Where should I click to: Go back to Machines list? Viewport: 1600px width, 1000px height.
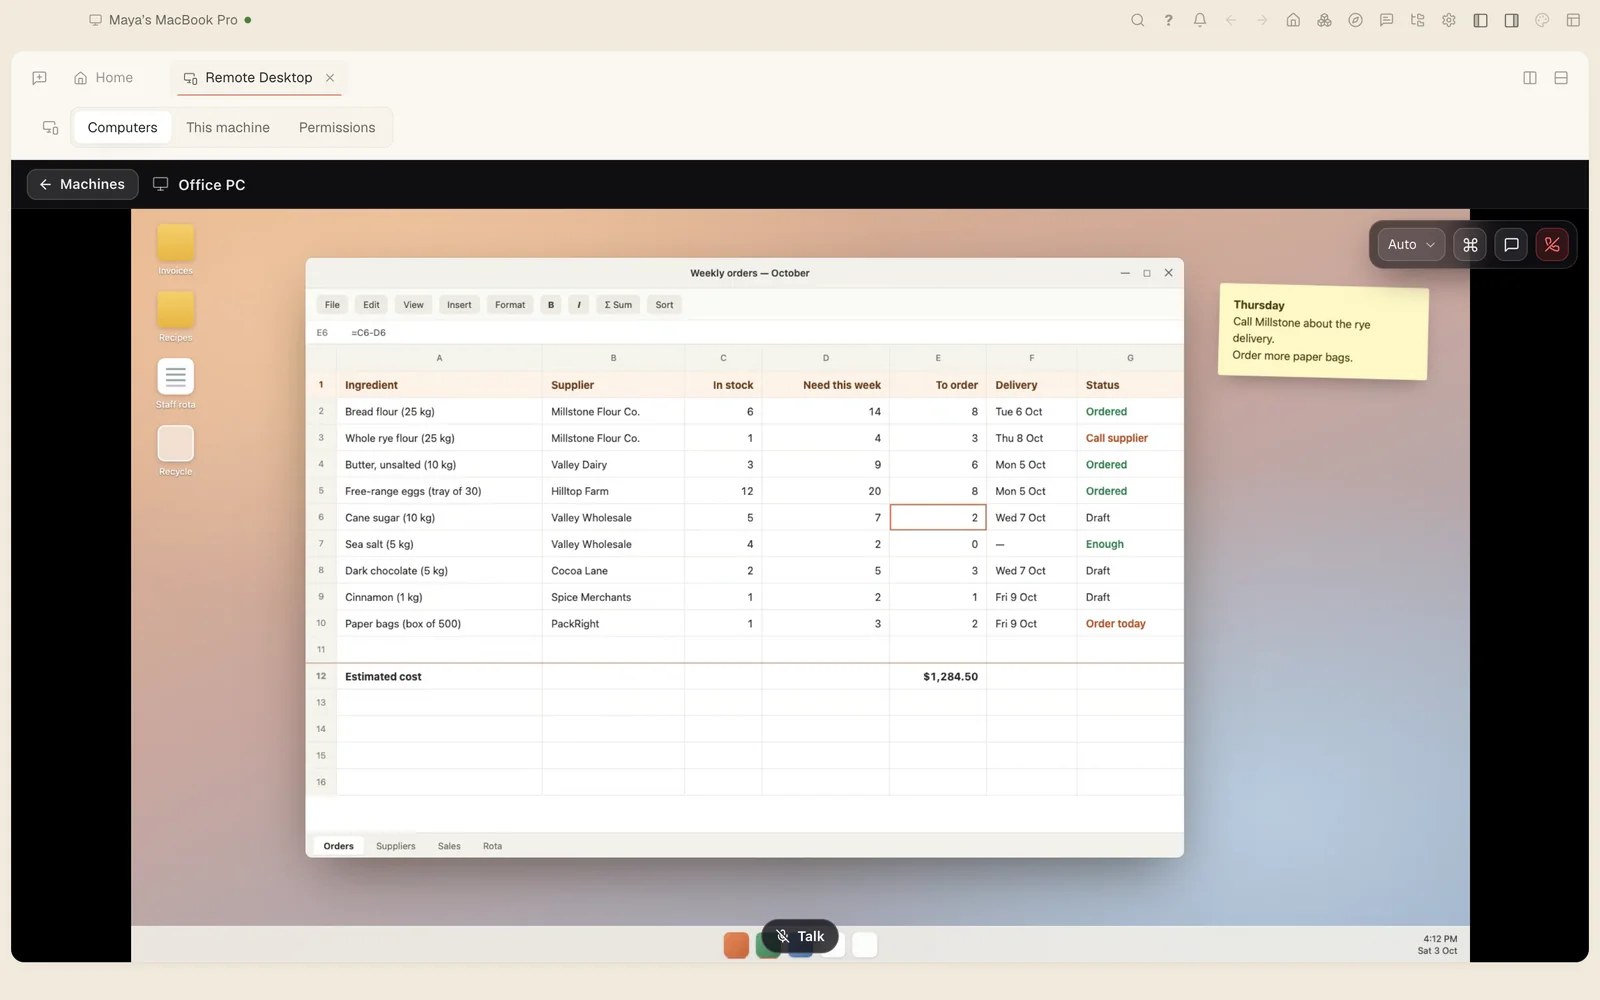click(82, 184)
